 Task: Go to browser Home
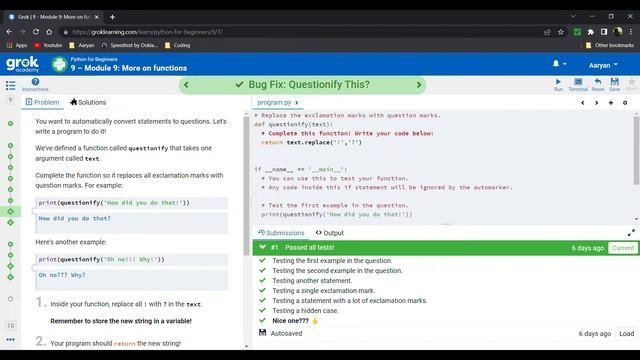tap(49, 32)
